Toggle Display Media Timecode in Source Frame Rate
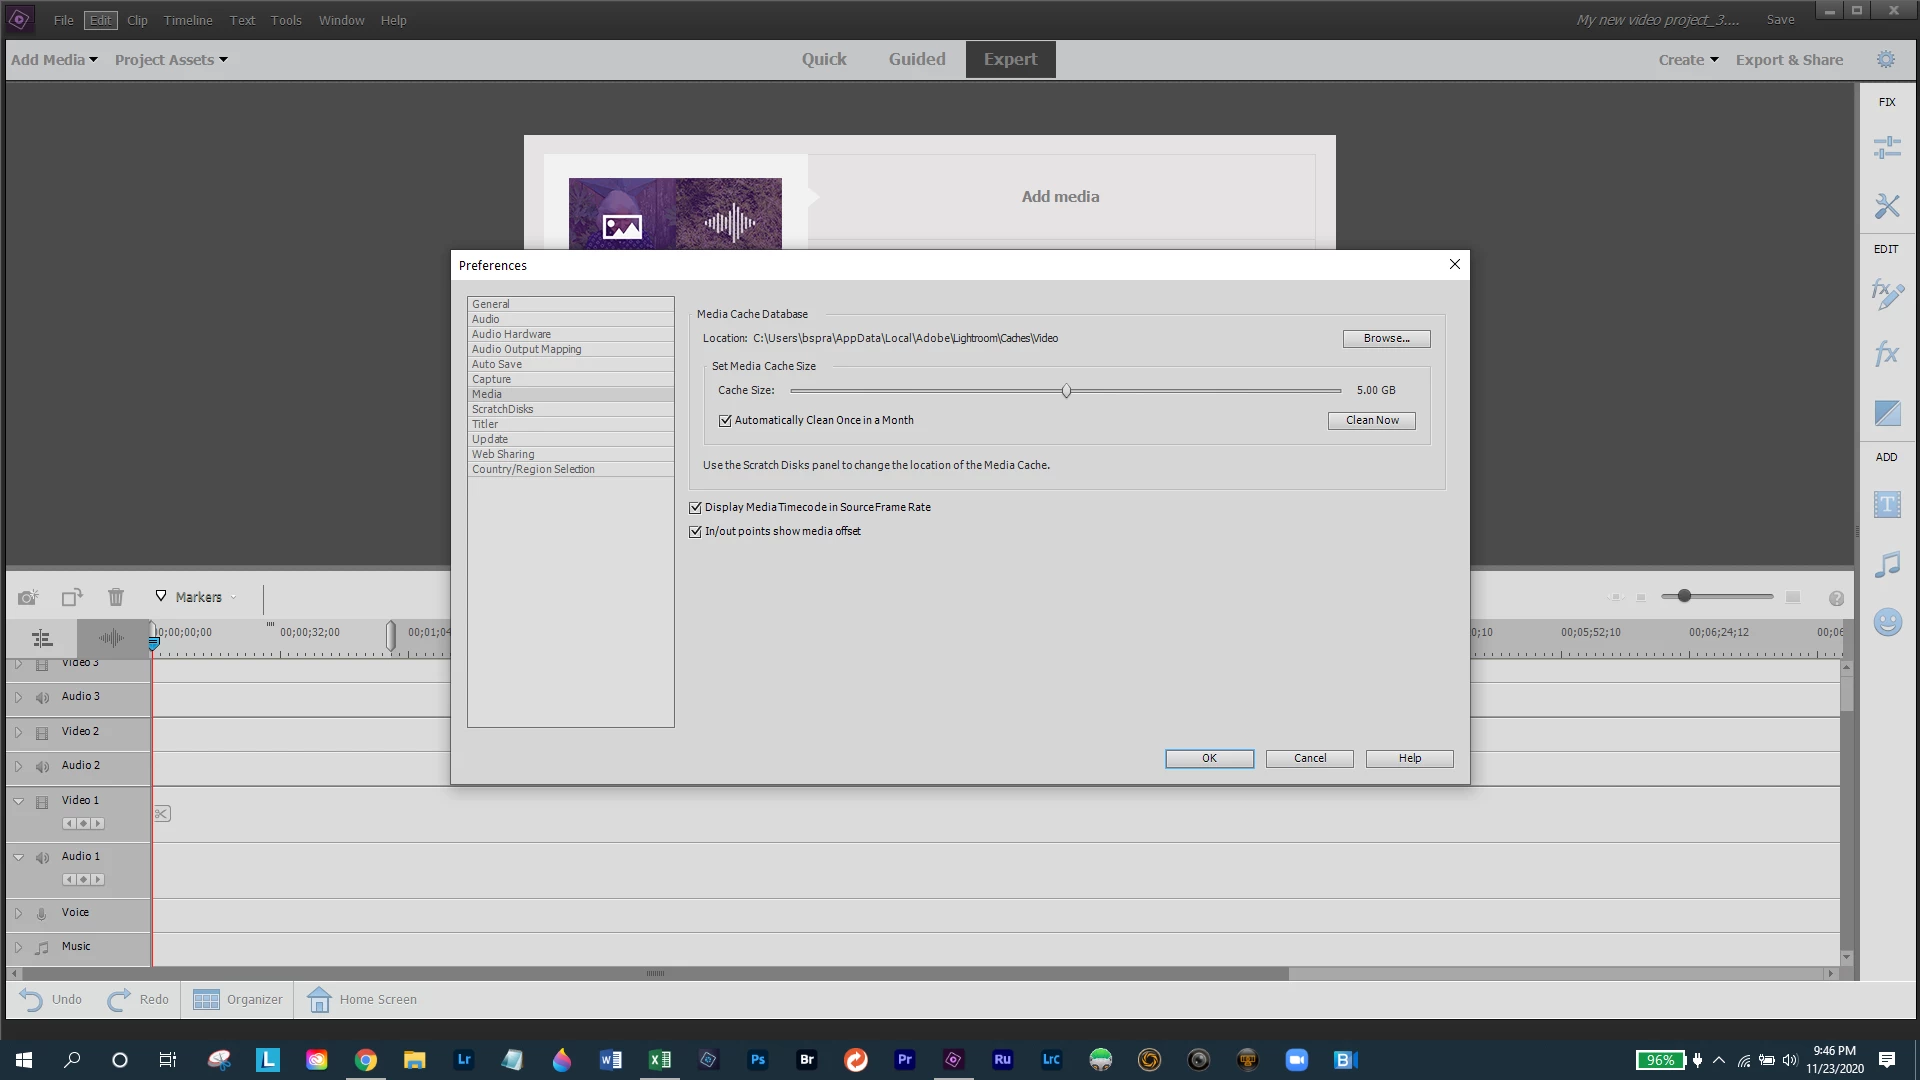Image resolution: width=1920 pixels, height=1080 pixels. click(696, 508)
